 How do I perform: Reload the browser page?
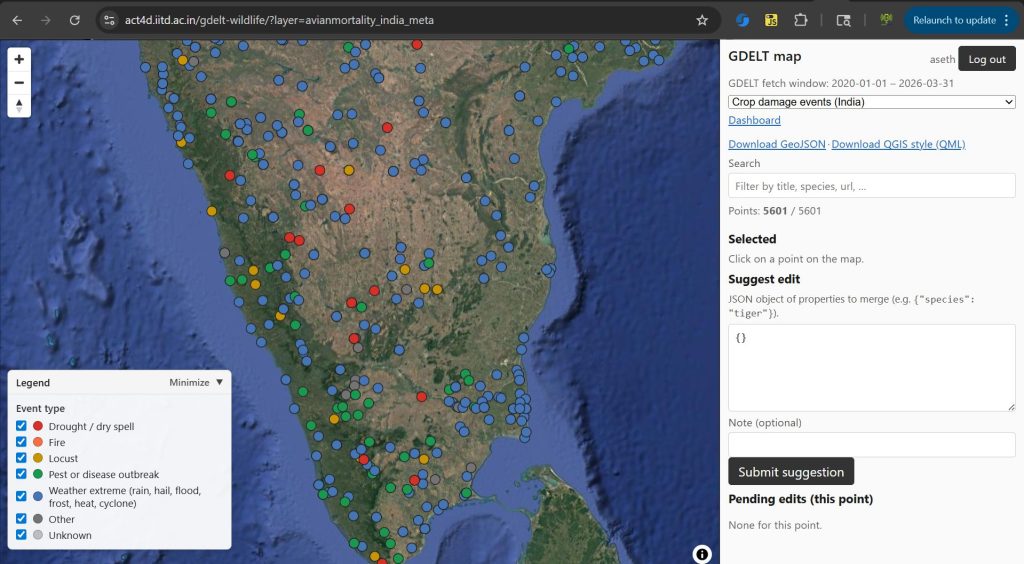(x=74, y=20)
